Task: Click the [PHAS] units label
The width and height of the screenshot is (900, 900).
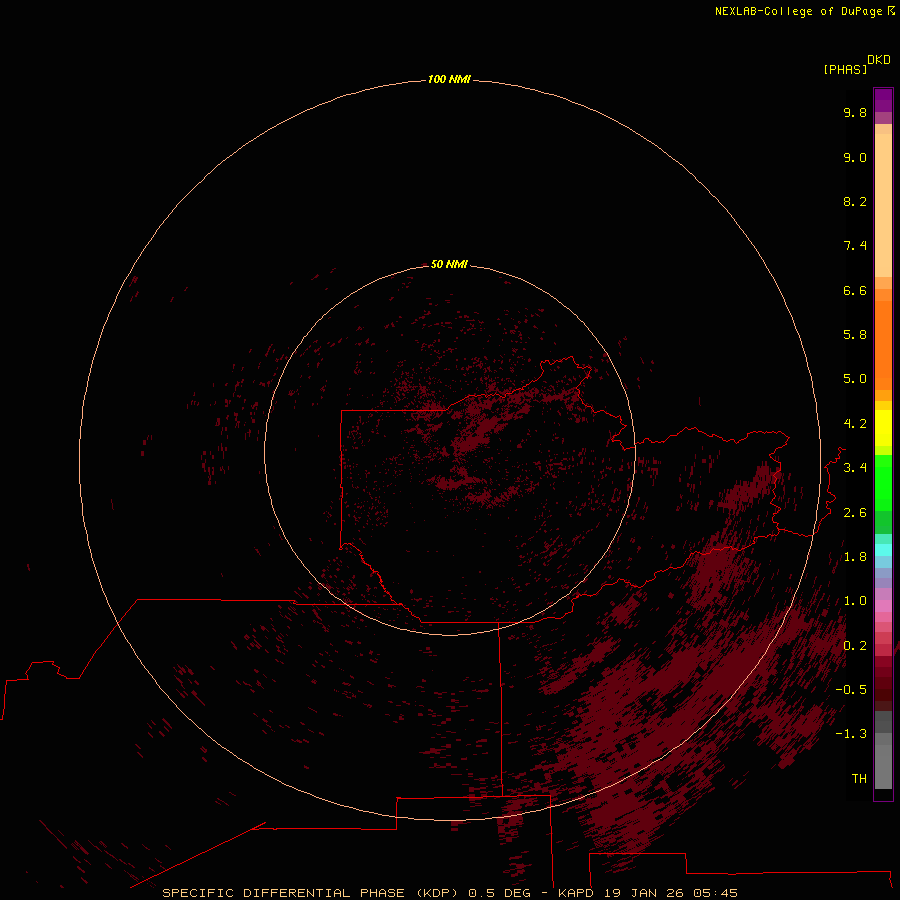Action: coord(845,69)
